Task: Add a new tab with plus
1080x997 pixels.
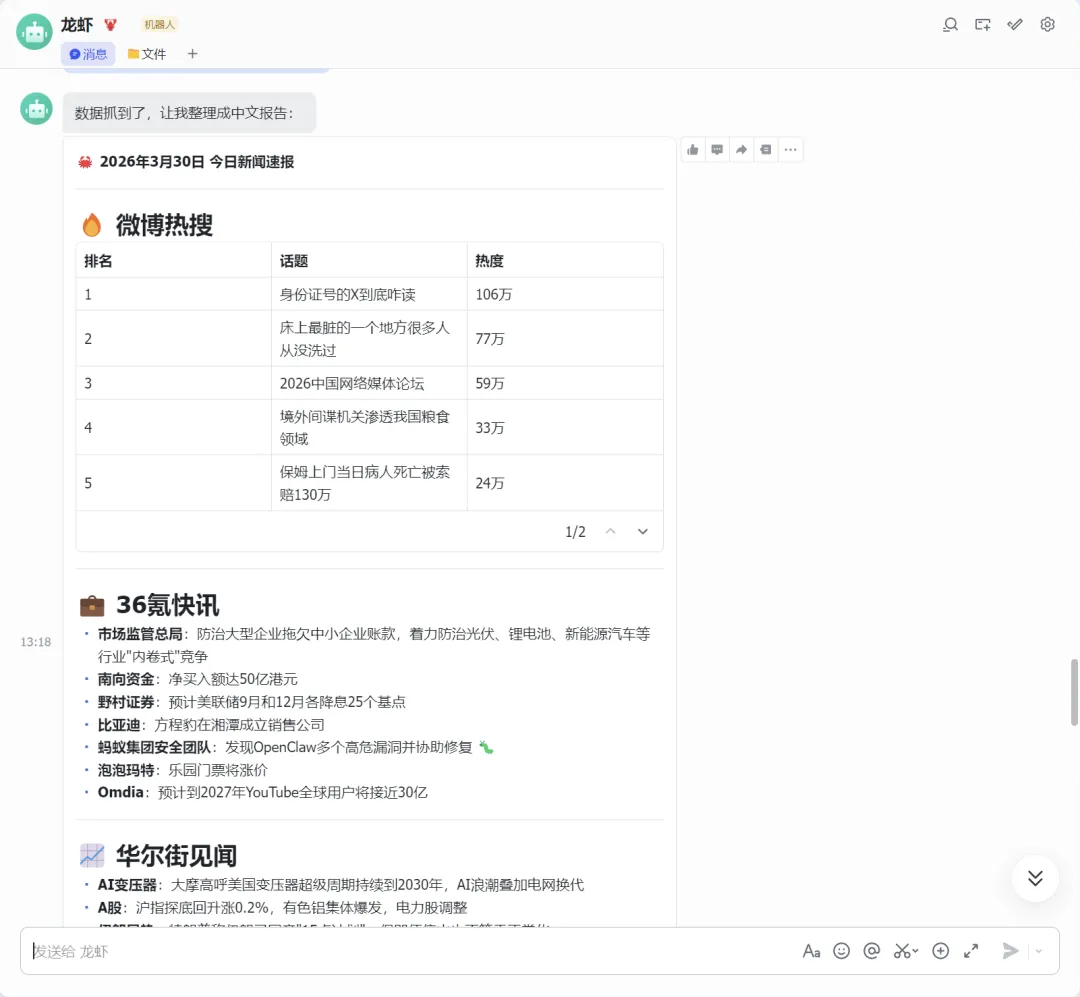Action: point(192,54)
